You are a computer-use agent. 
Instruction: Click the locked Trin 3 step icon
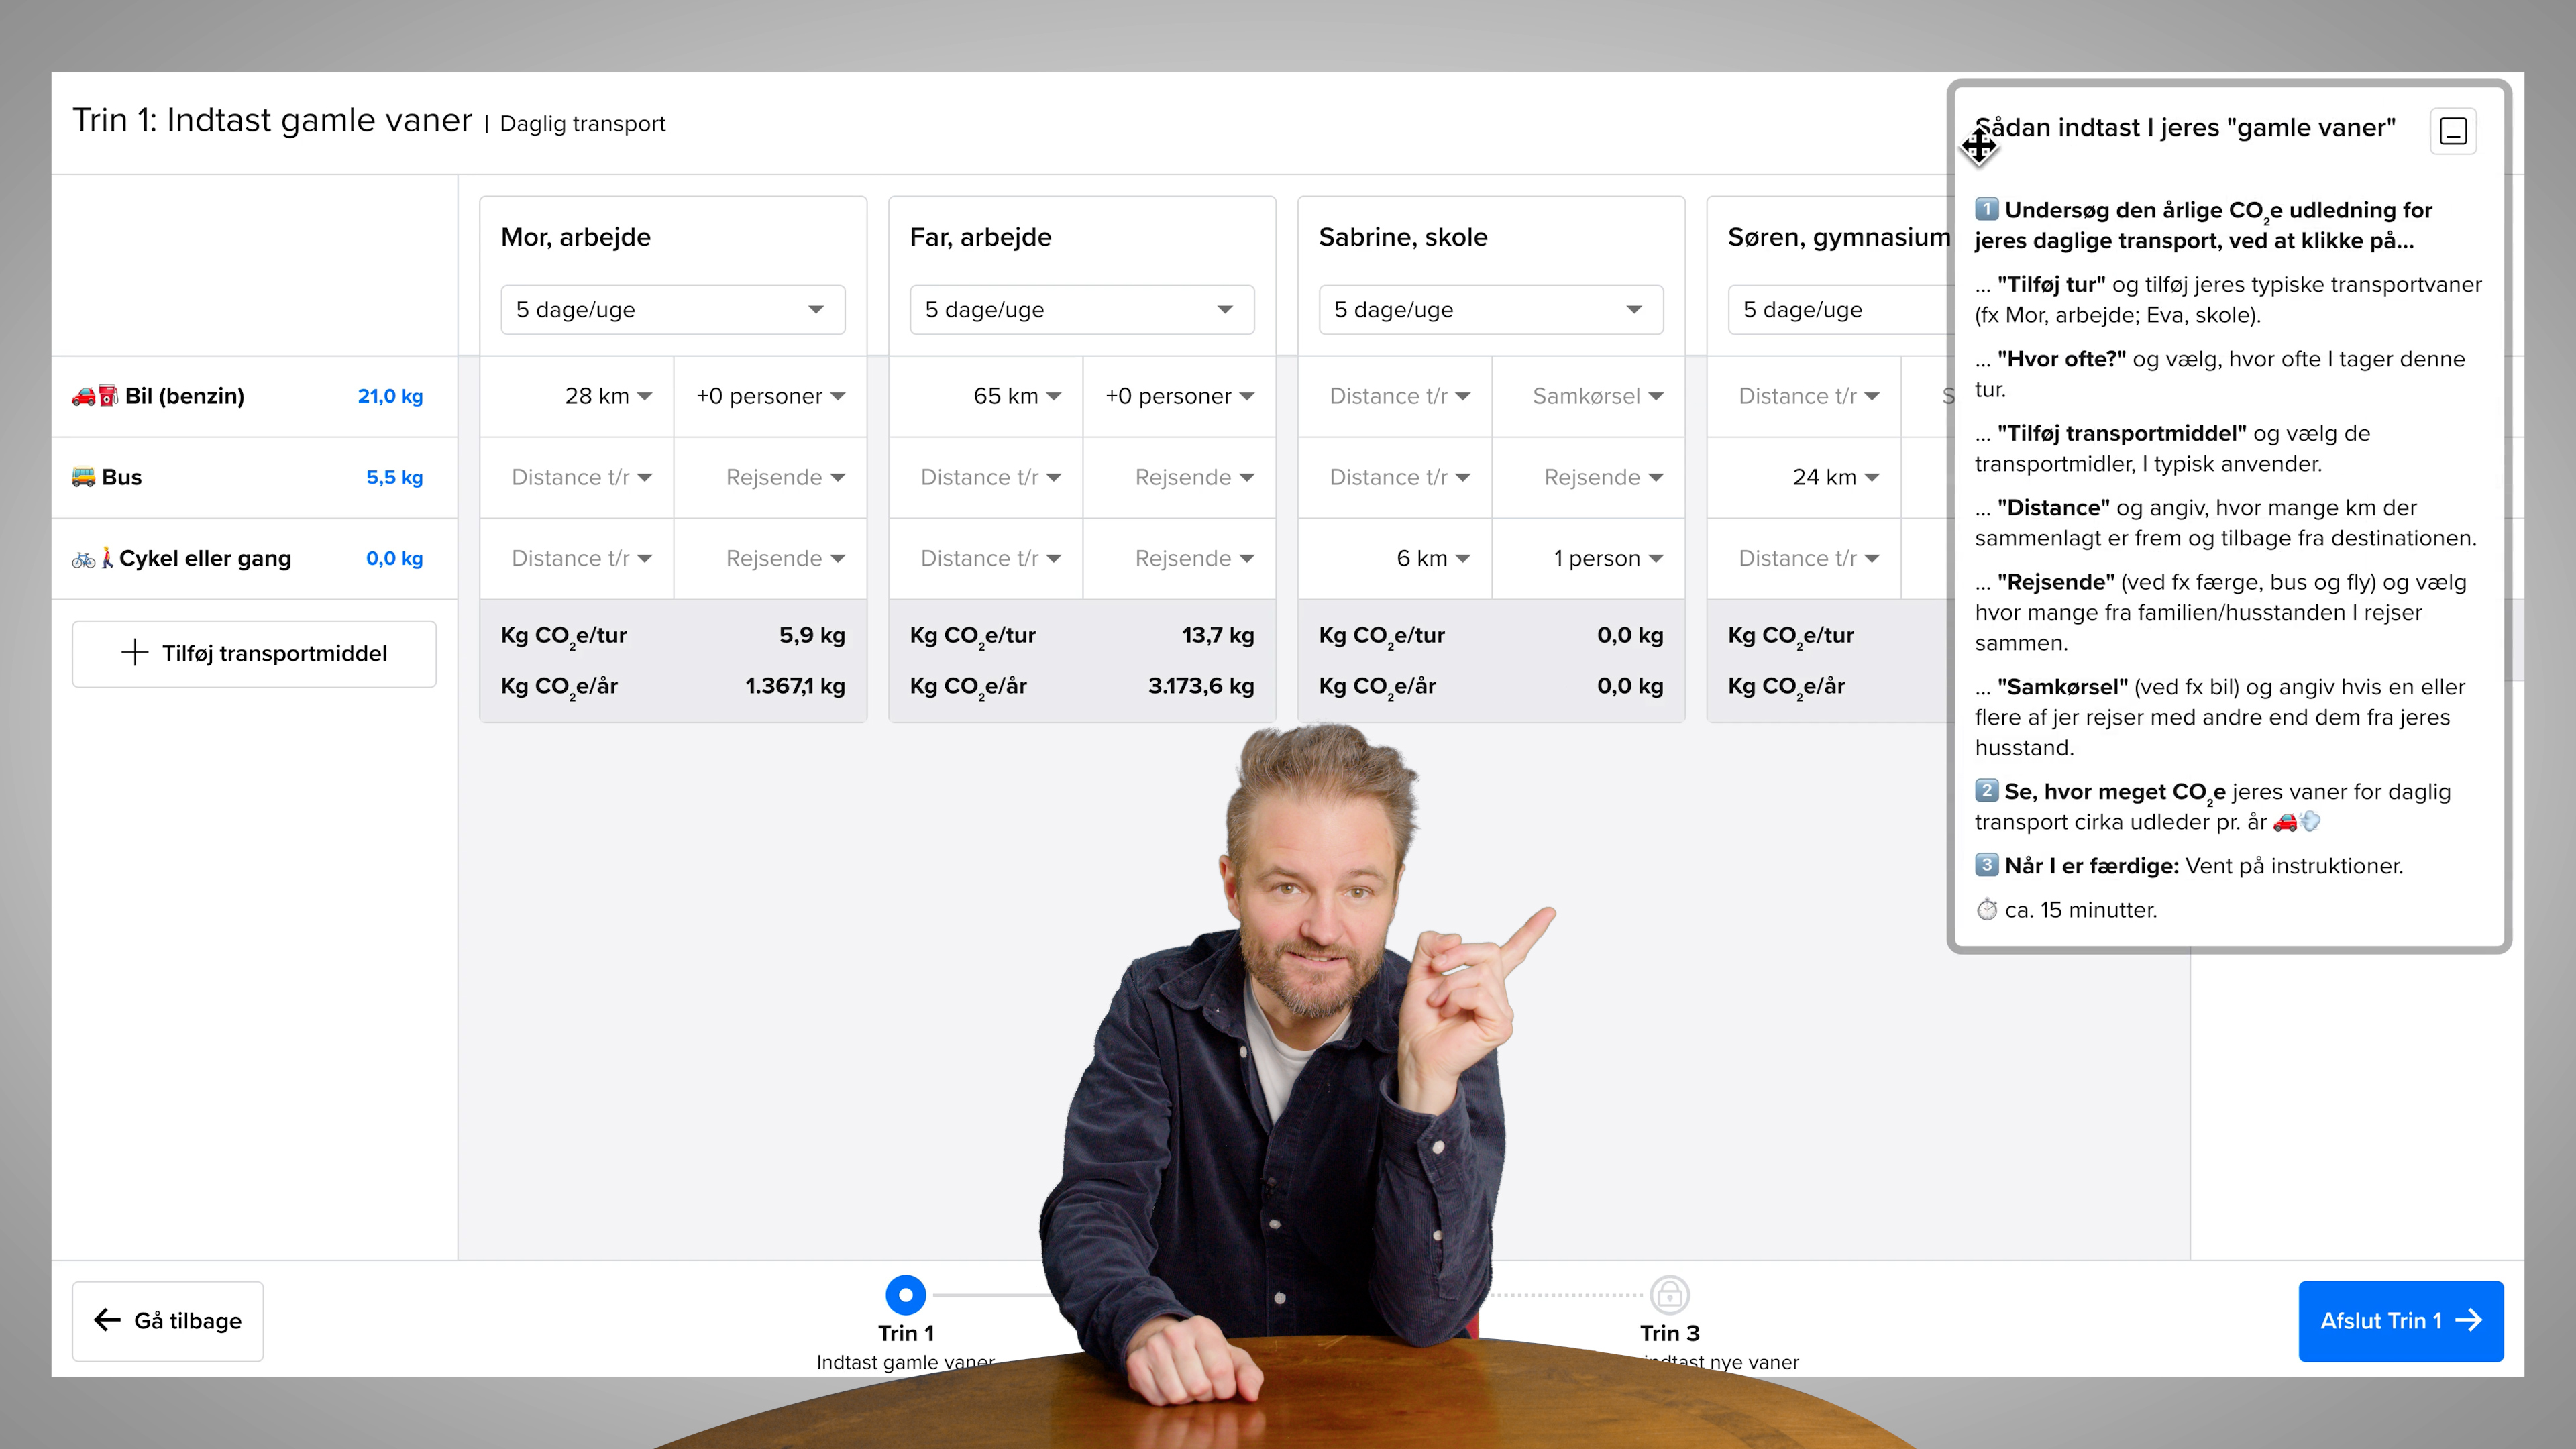[x=1669, y=1295]
